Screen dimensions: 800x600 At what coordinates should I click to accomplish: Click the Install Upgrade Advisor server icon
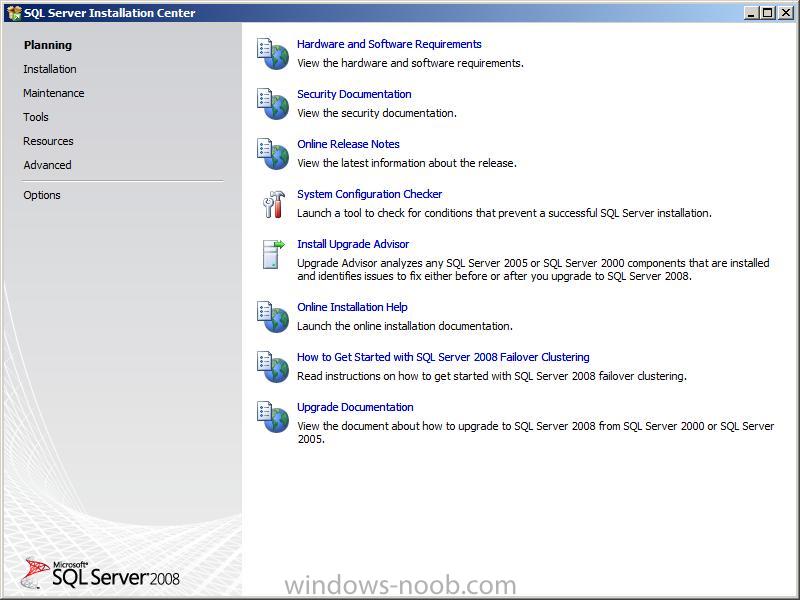(273, 254)
